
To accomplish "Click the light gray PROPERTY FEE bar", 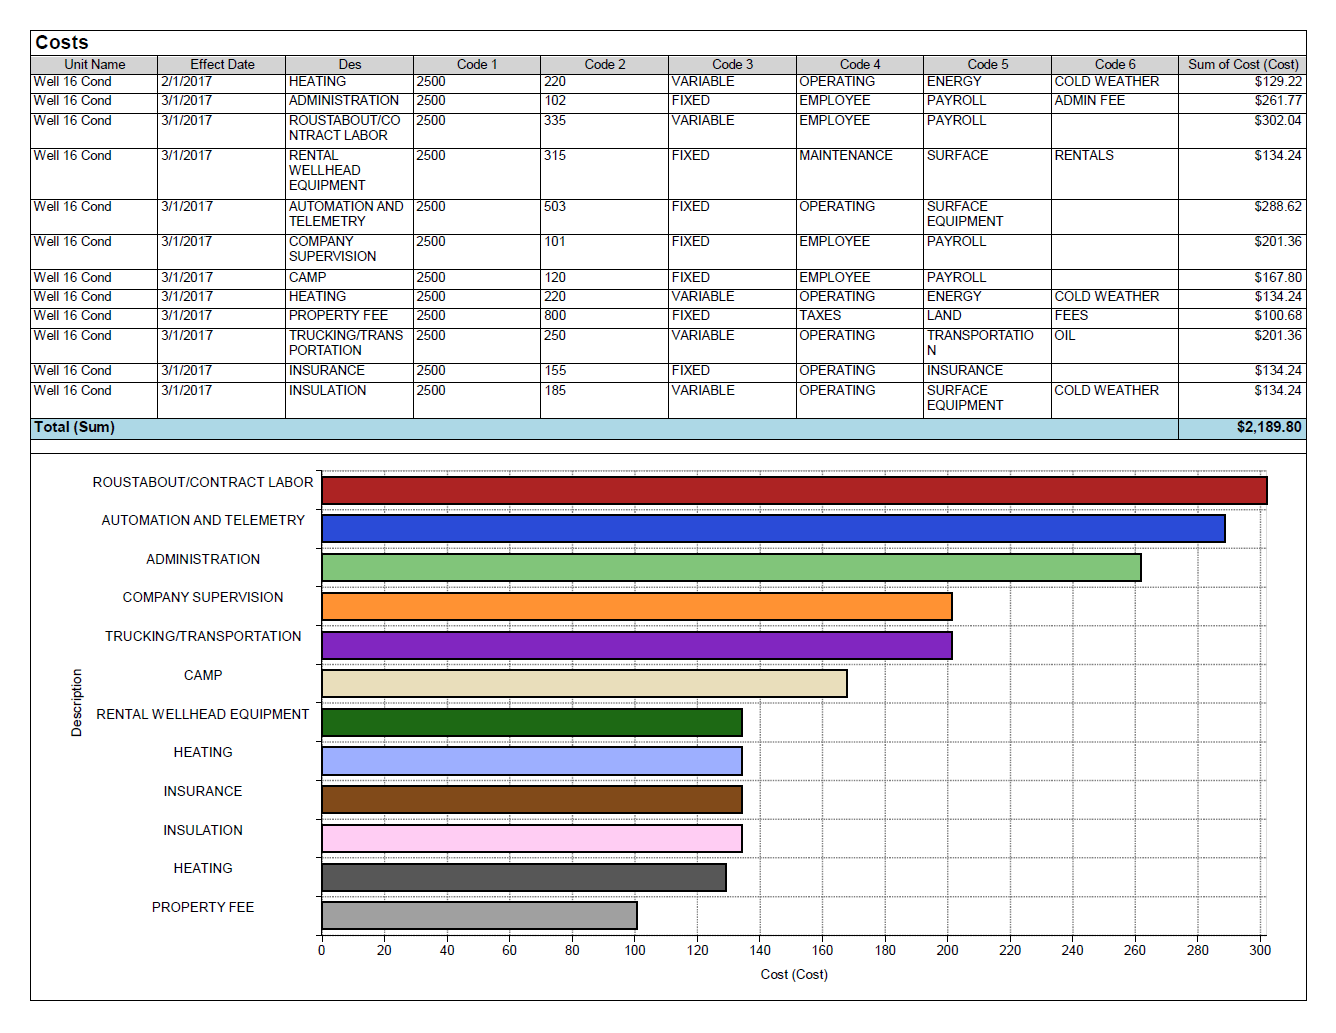I will pos(479,915).
